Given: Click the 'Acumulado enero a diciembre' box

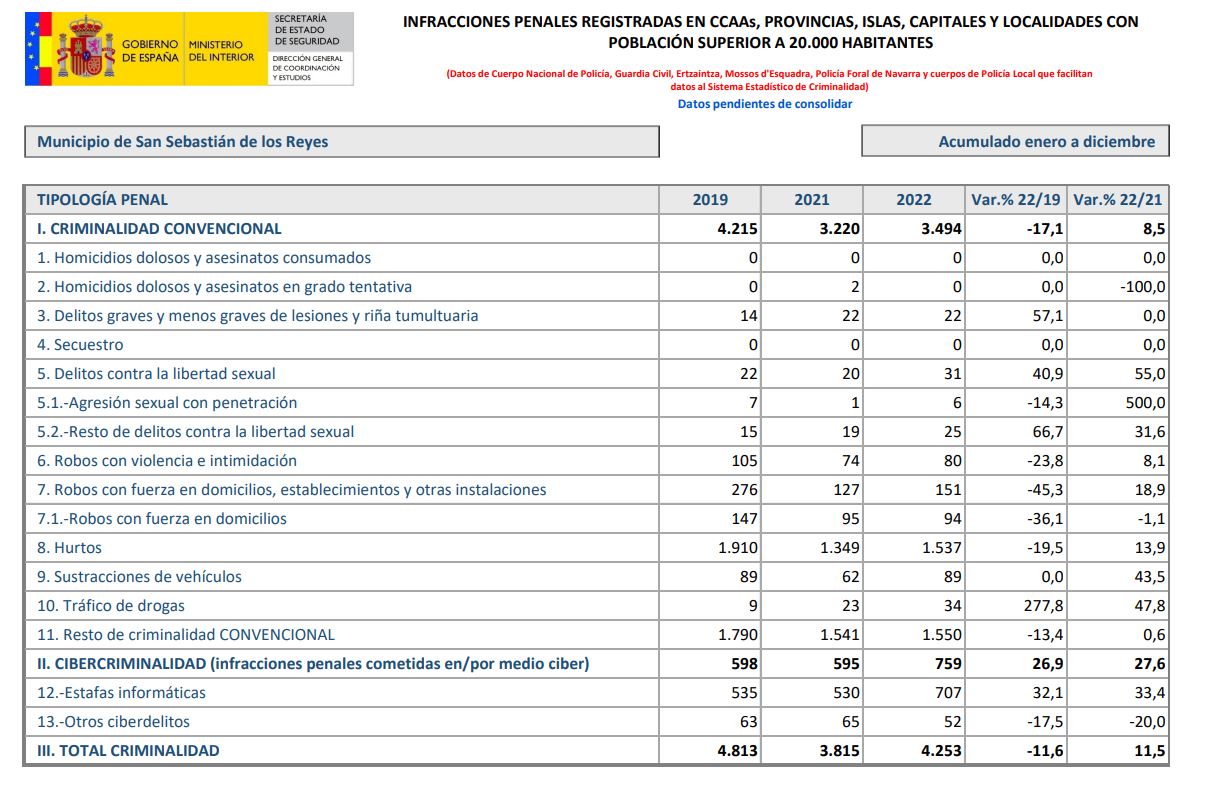Looking at the screenshot, I should click(1014, 142).
